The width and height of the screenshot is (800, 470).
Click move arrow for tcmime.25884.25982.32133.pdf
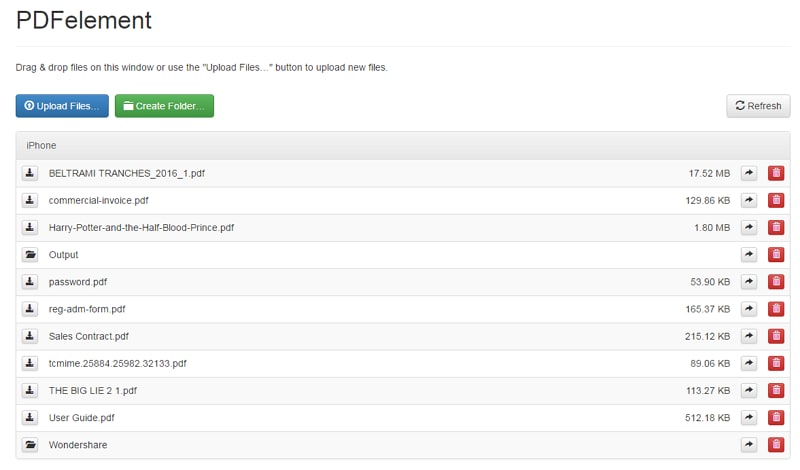tap(748, 363)
